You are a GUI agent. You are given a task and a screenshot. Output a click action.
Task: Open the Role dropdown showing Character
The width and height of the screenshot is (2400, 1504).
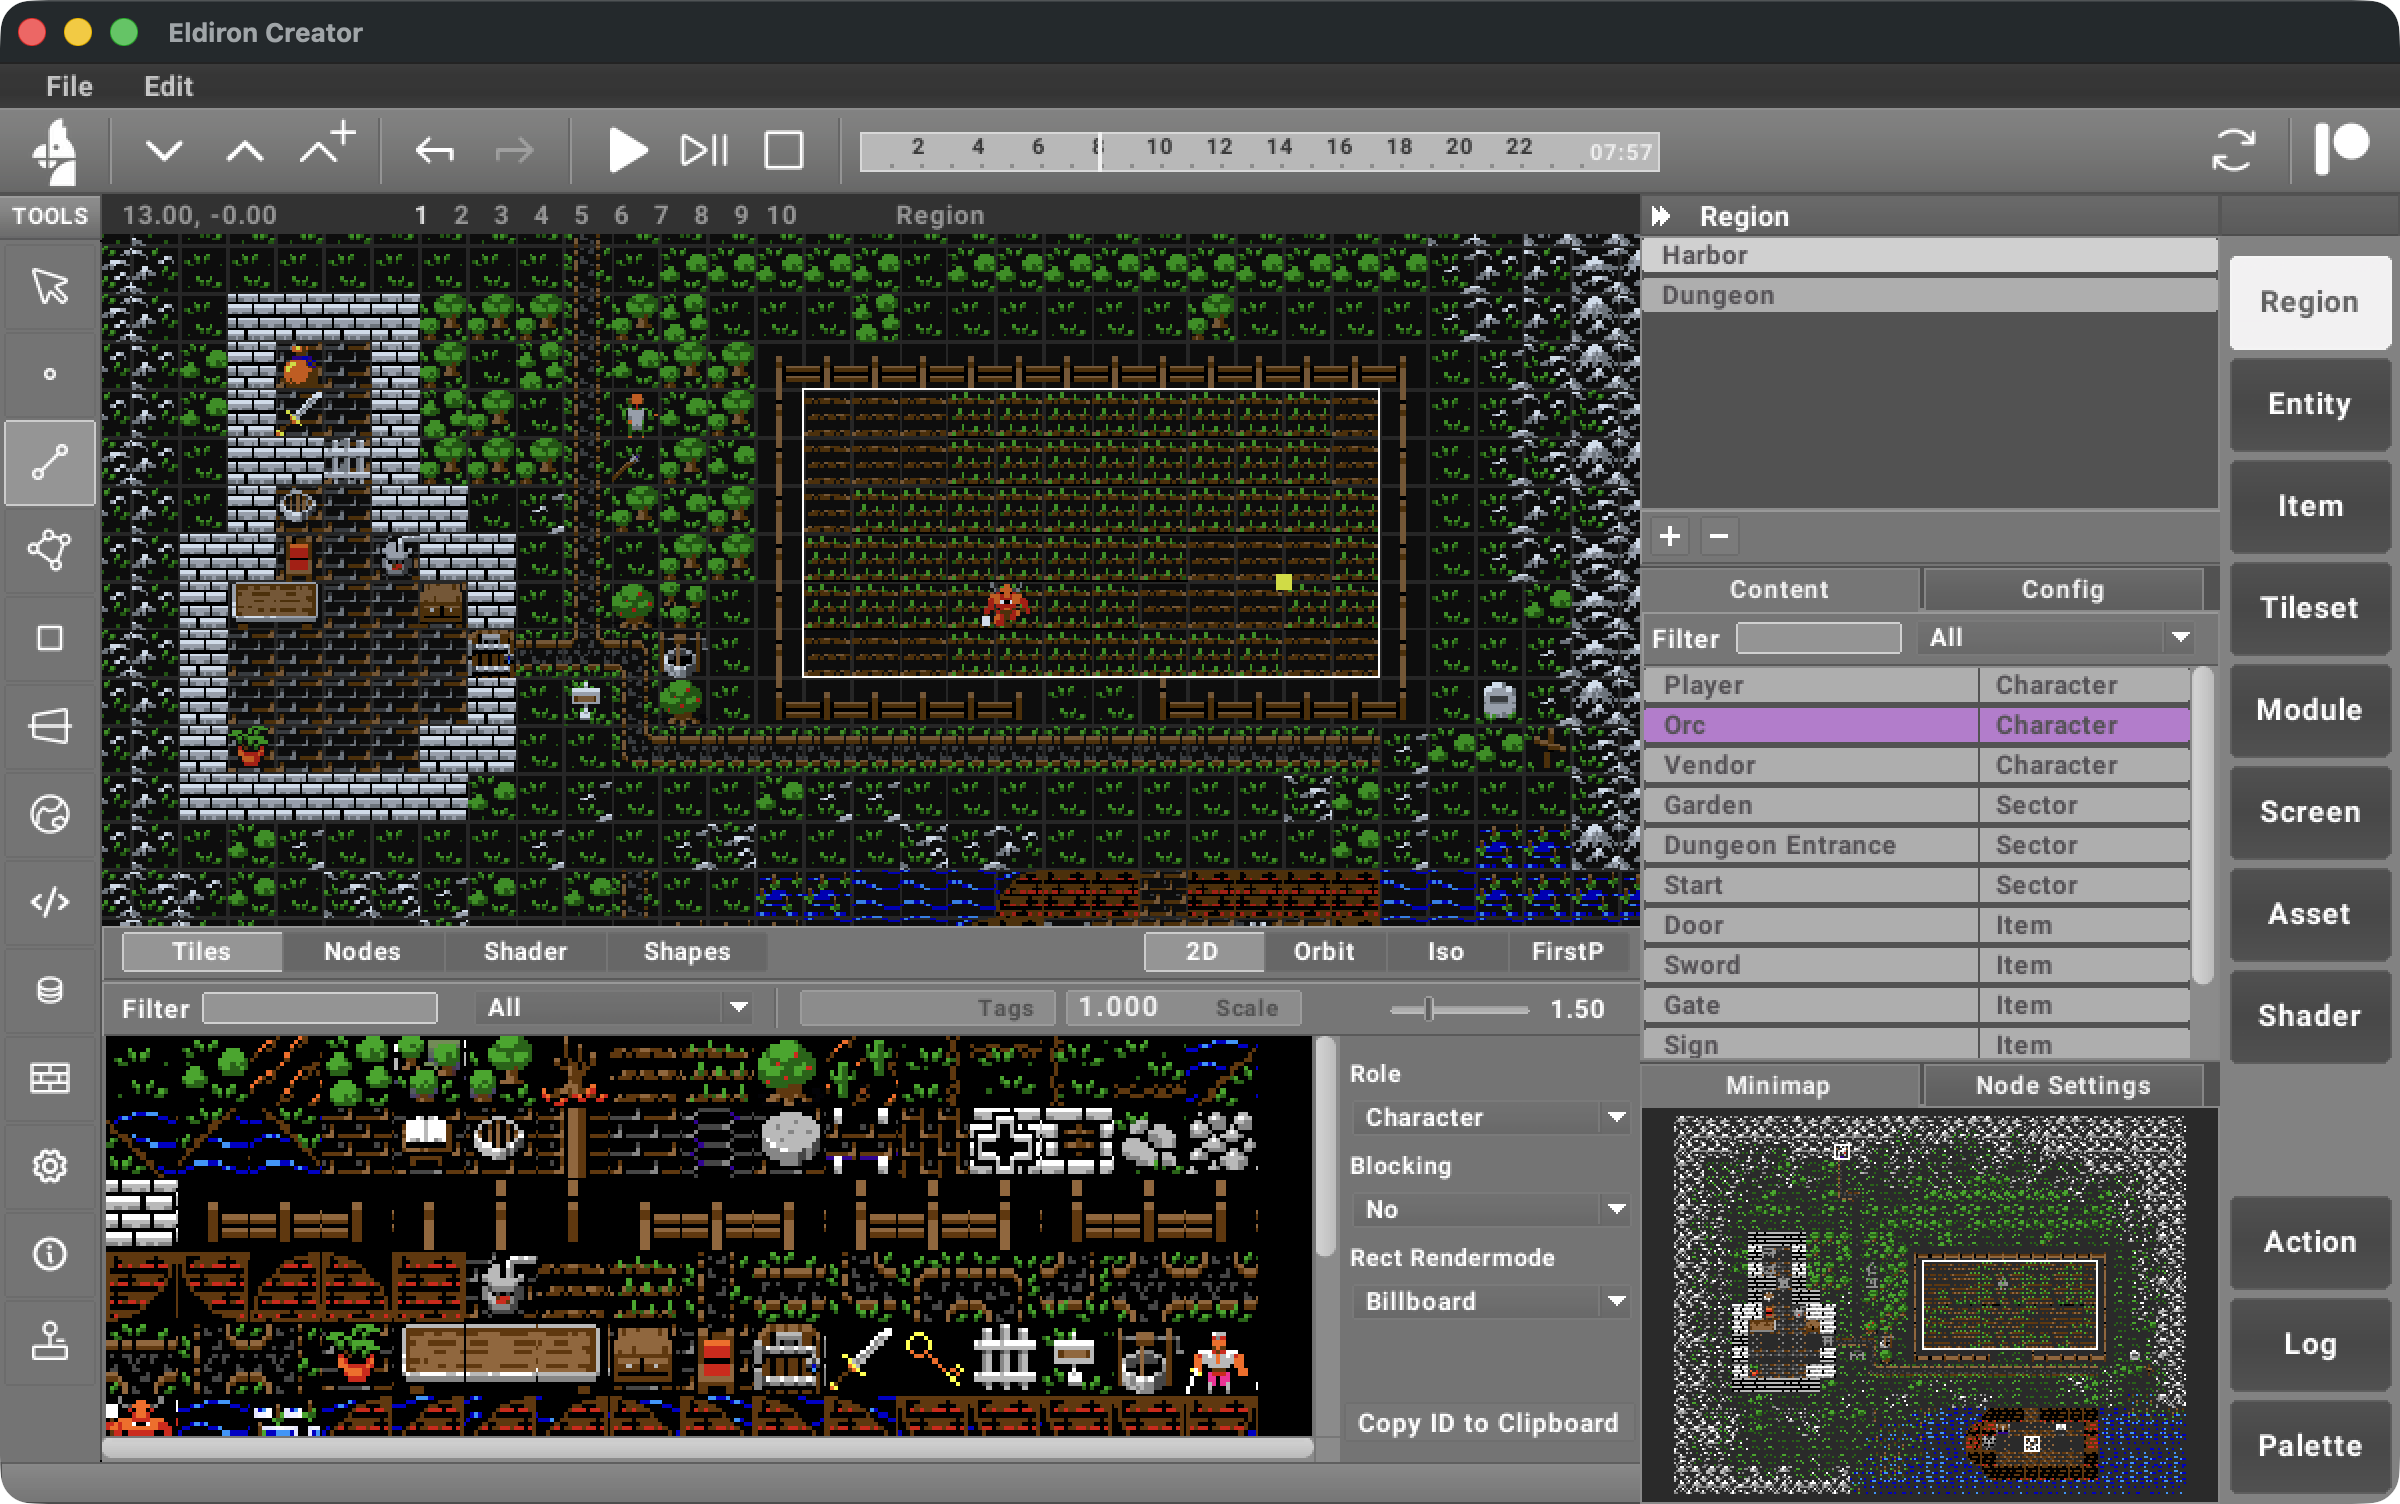tap(1490, 1117)
